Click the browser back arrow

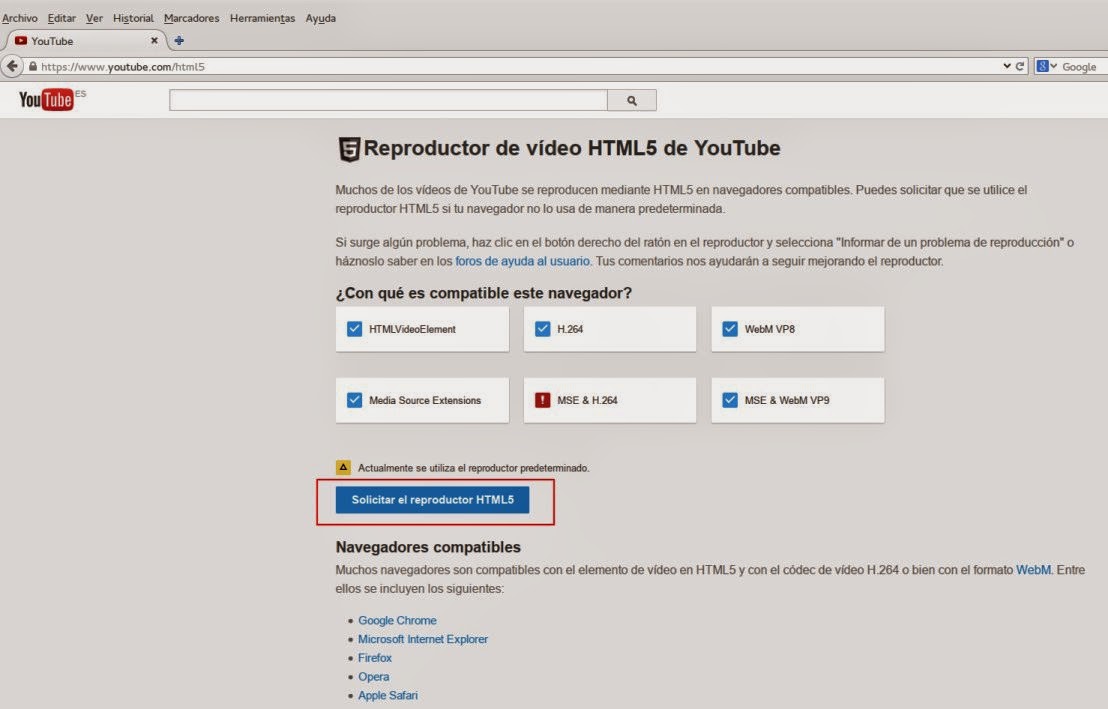click(12, 66)
